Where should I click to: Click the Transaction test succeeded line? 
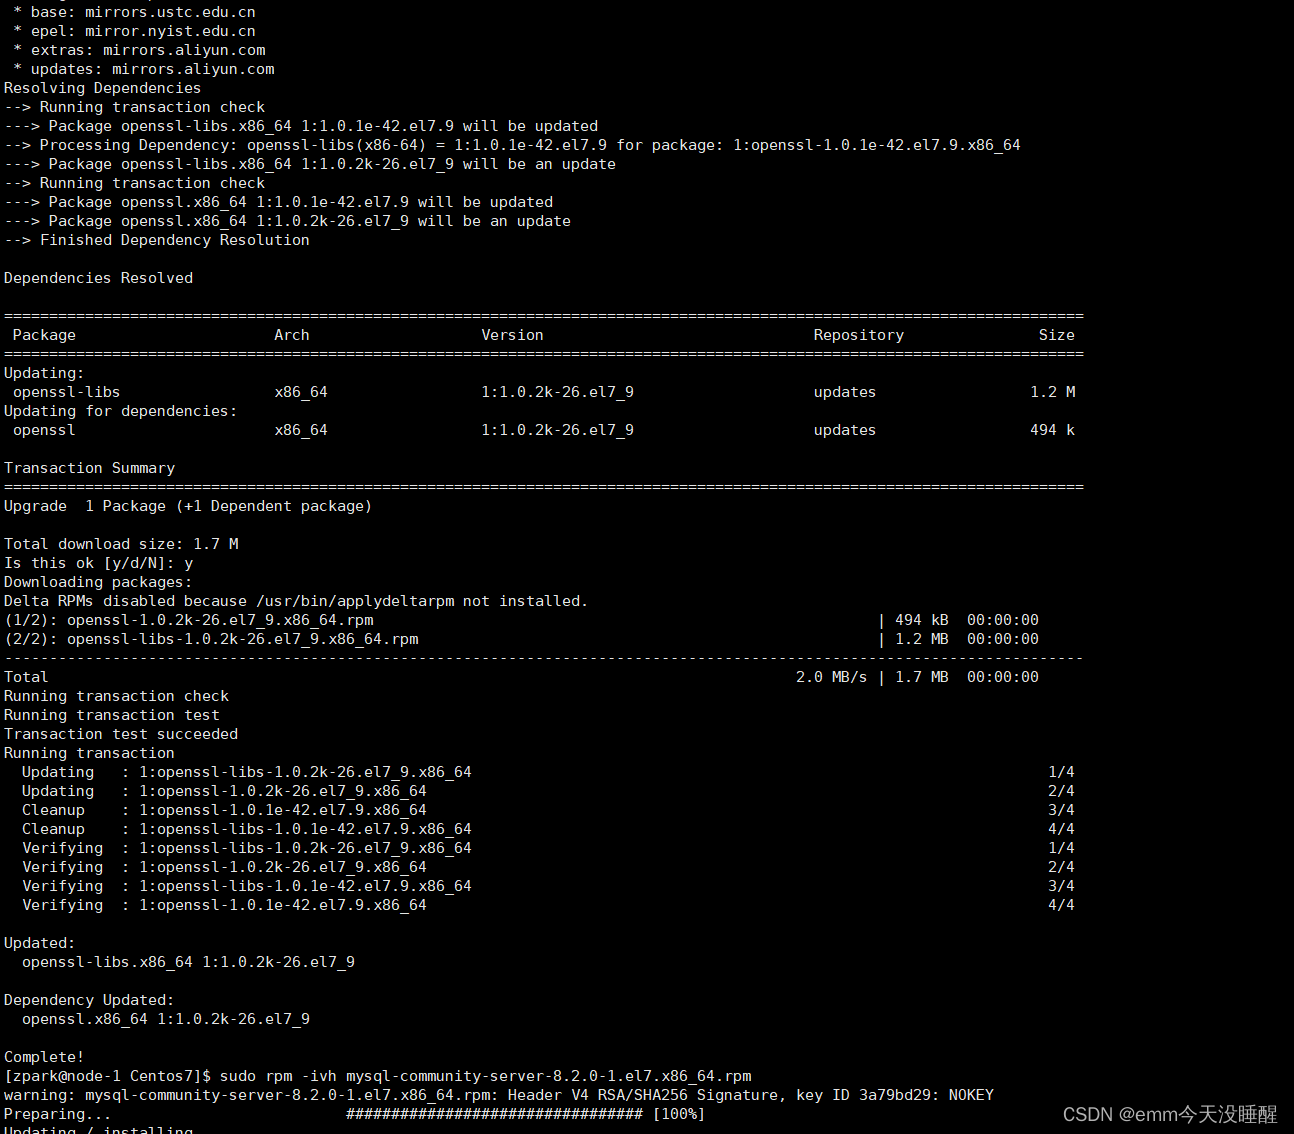120,733
